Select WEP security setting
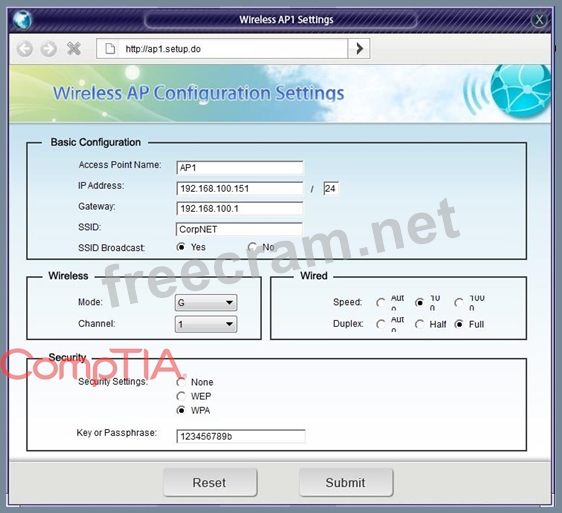562x513 pixels. pos(181,396)
